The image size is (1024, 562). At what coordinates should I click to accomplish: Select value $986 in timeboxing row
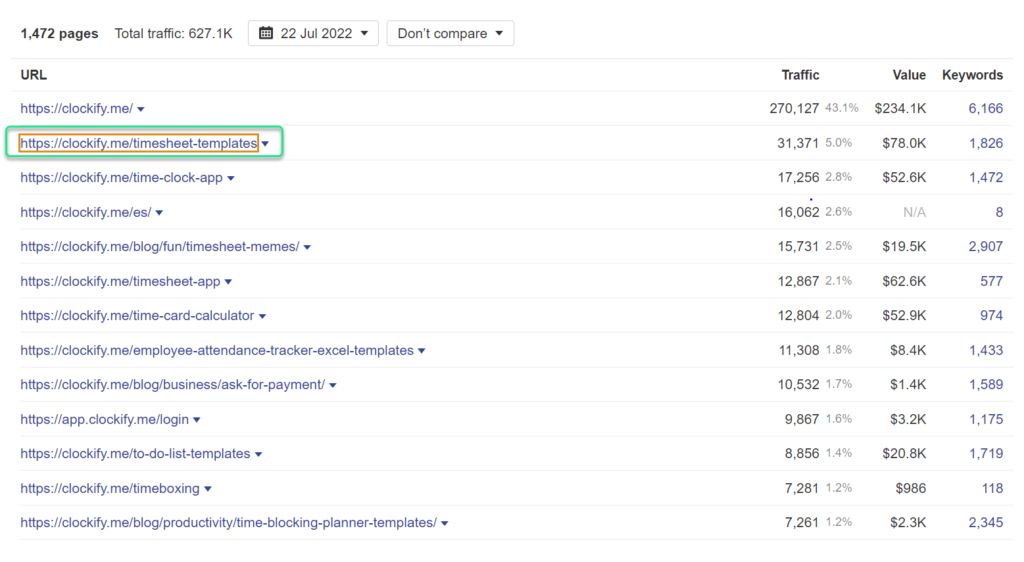point(910,488)
